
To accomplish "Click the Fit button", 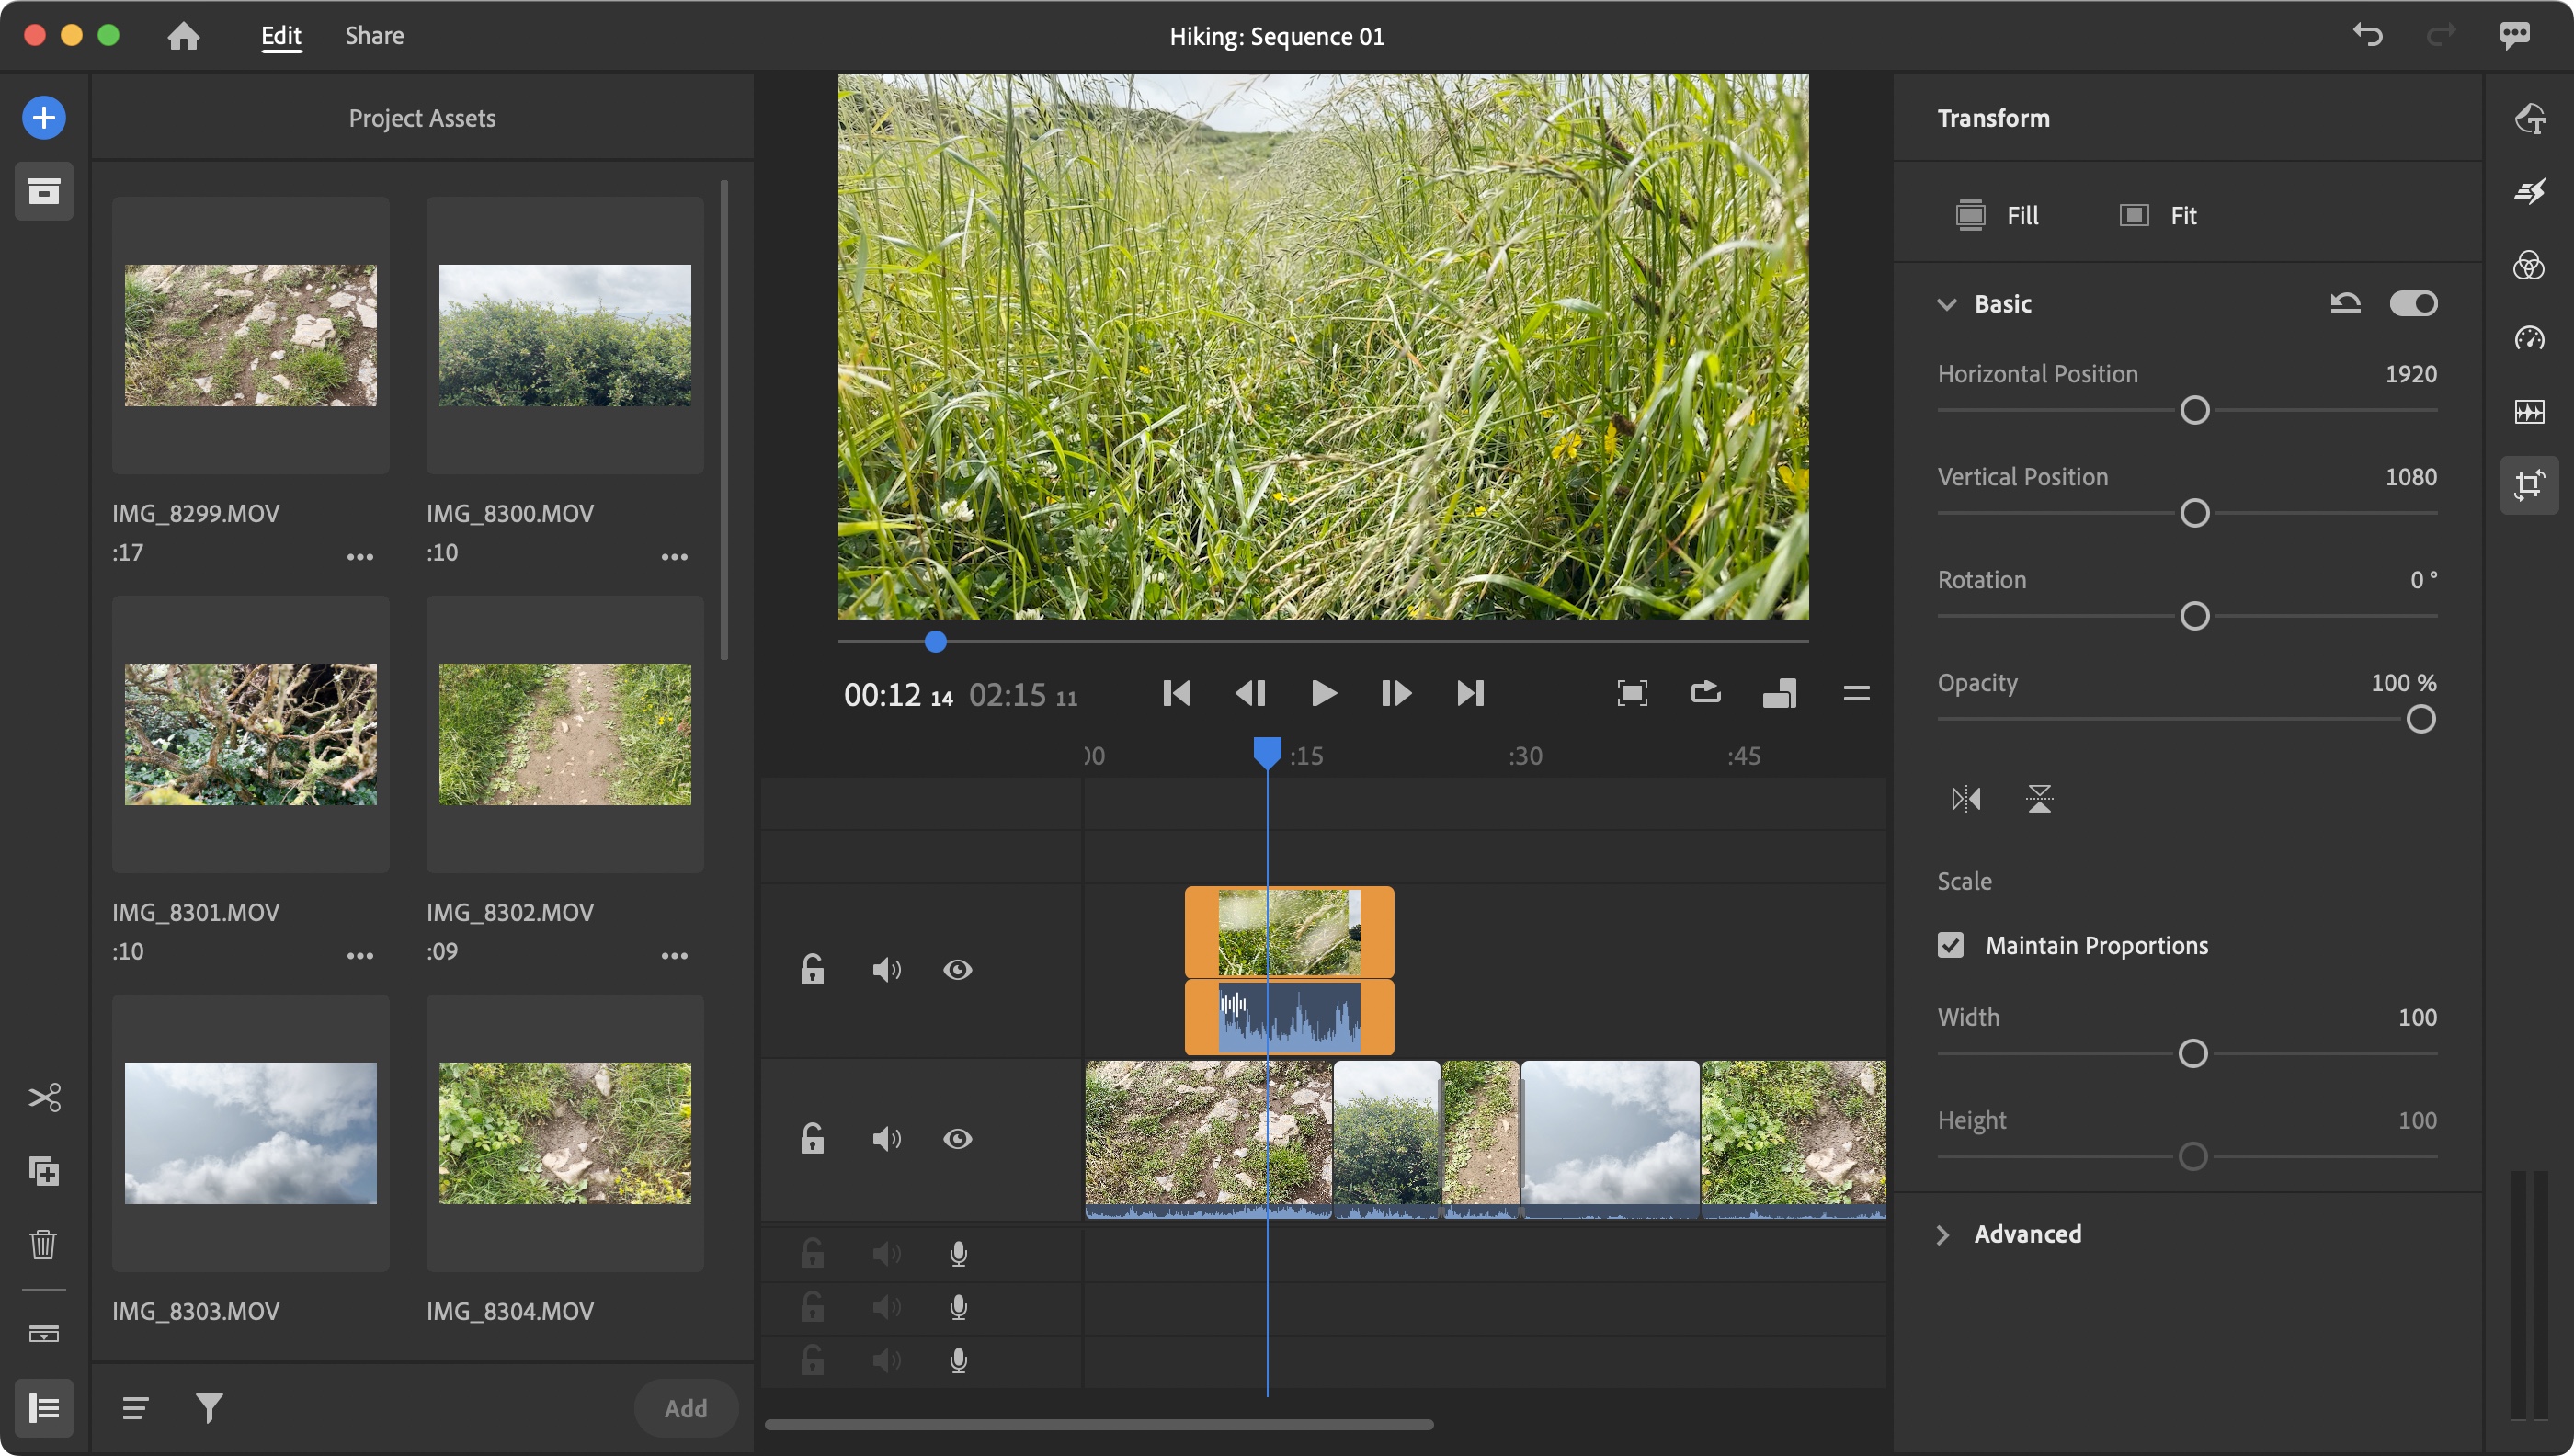I will pyautogui.click(x=2158, y=215).
